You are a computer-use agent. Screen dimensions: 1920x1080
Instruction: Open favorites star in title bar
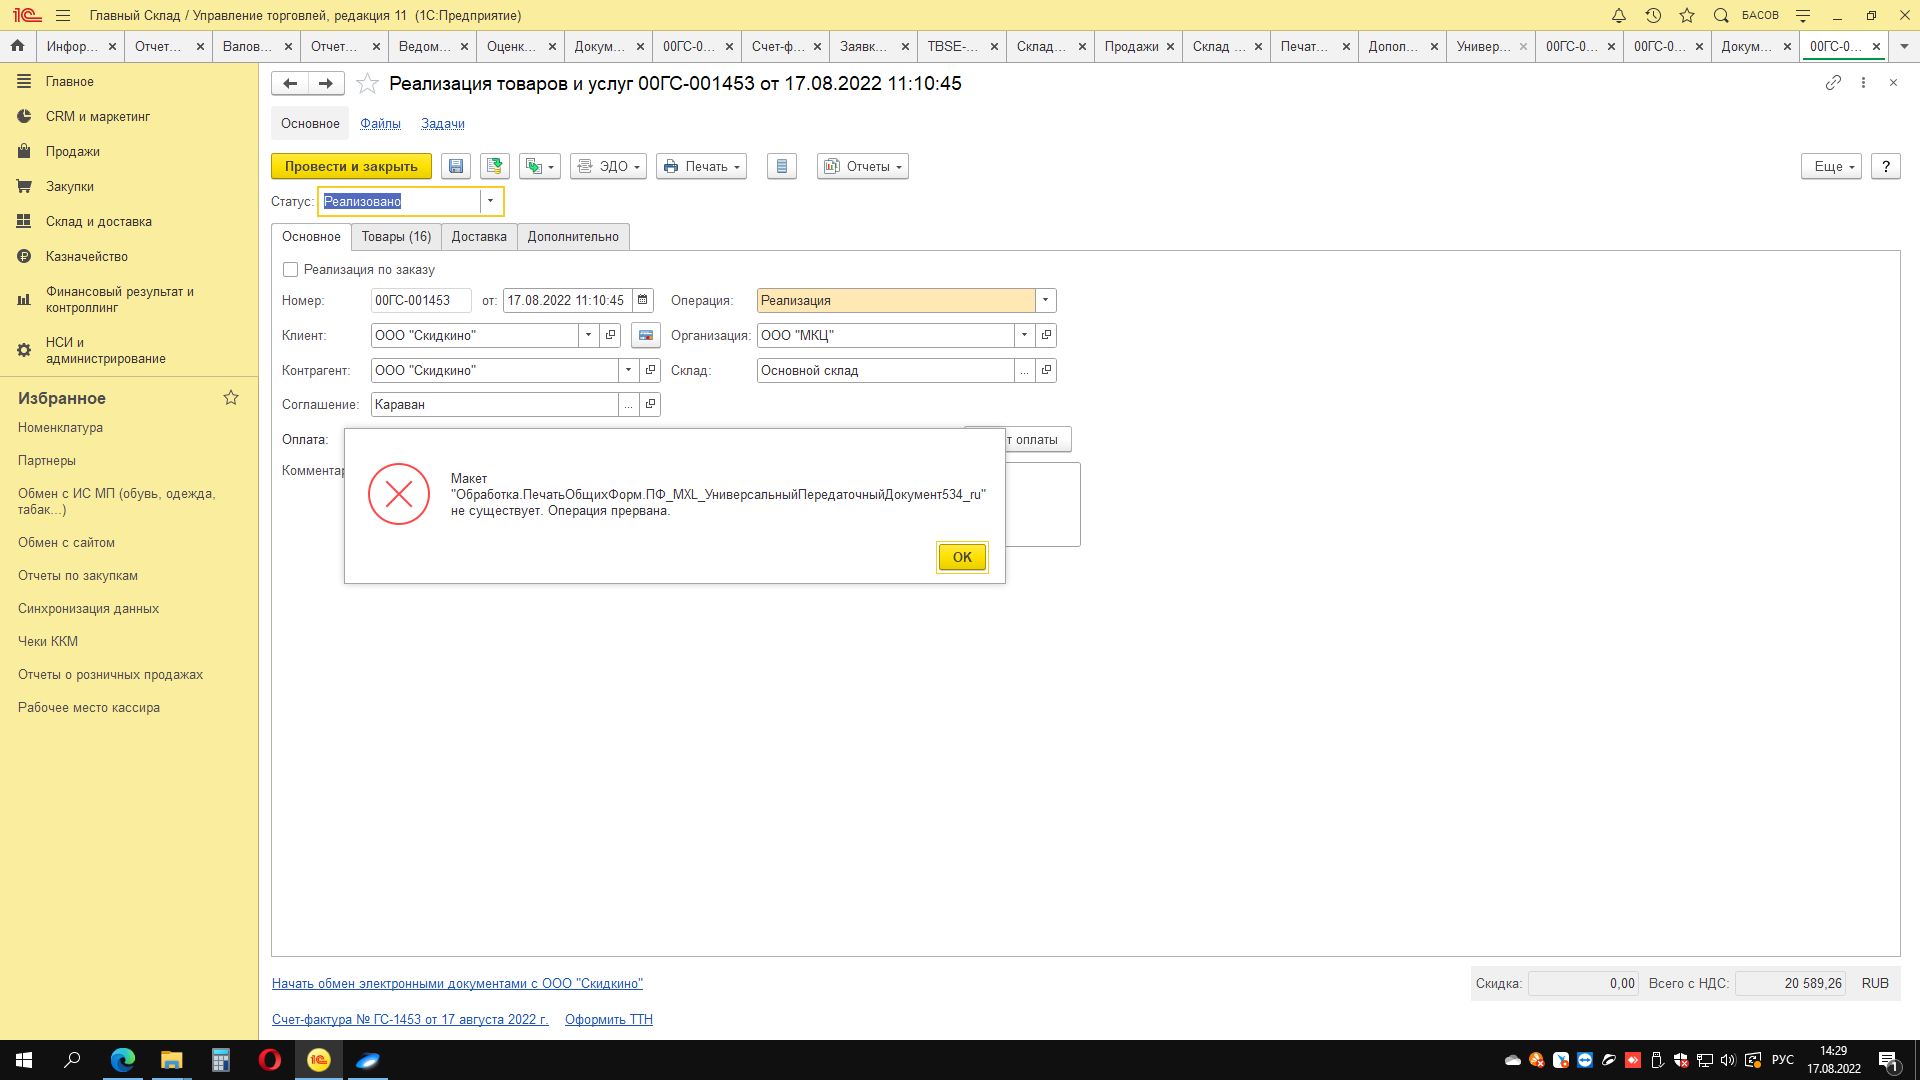[1686, 15]
